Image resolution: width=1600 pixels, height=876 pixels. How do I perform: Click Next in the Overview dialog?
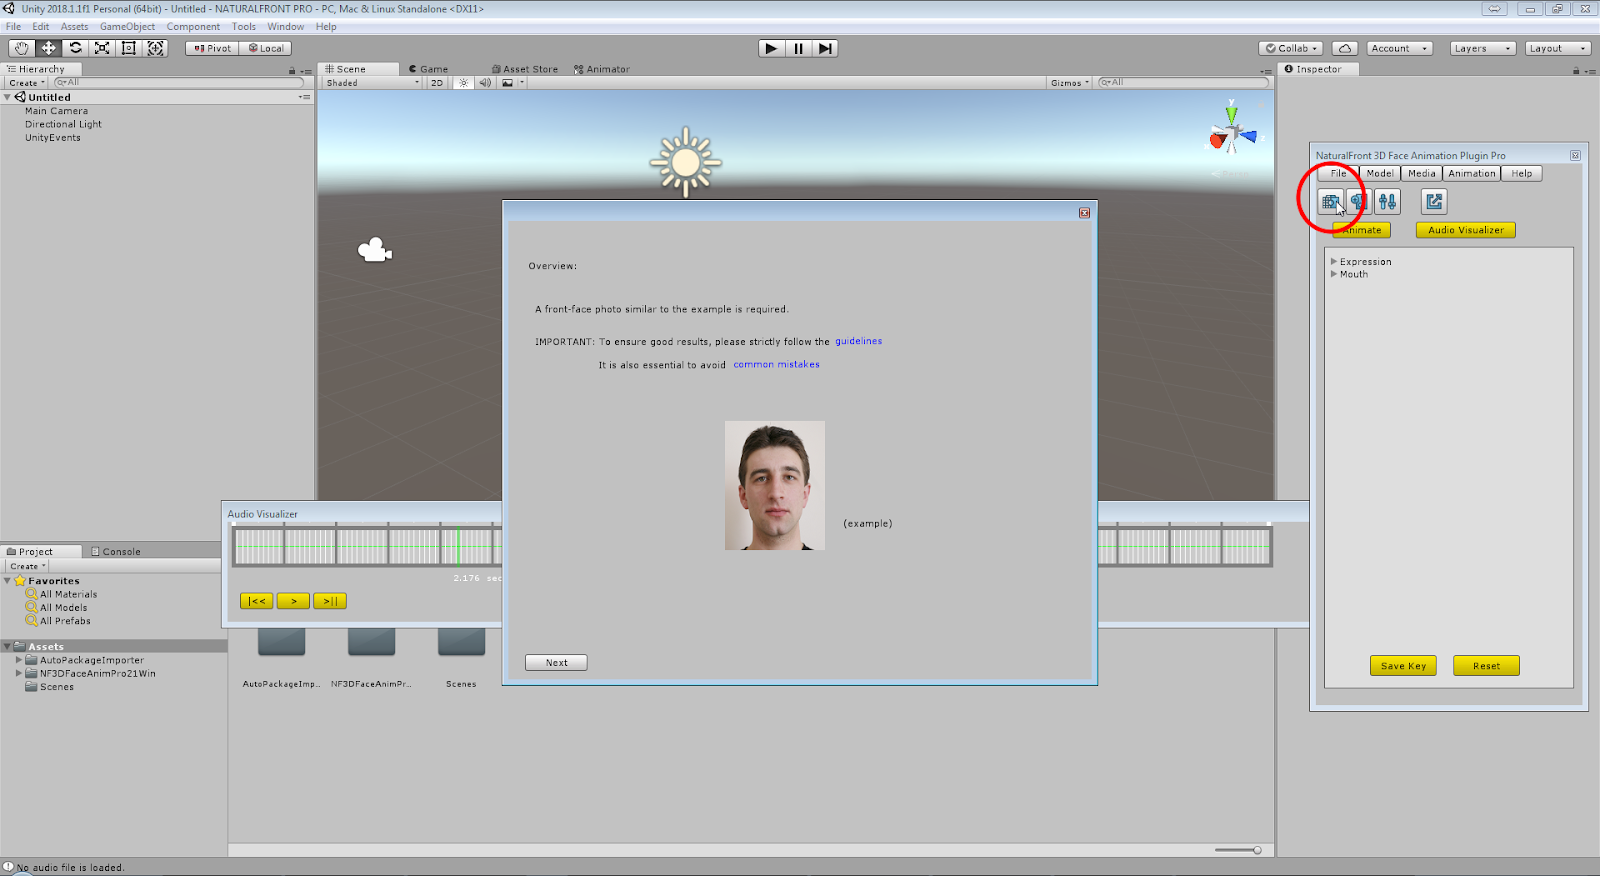pyautogui.click(x=556, y=662)
